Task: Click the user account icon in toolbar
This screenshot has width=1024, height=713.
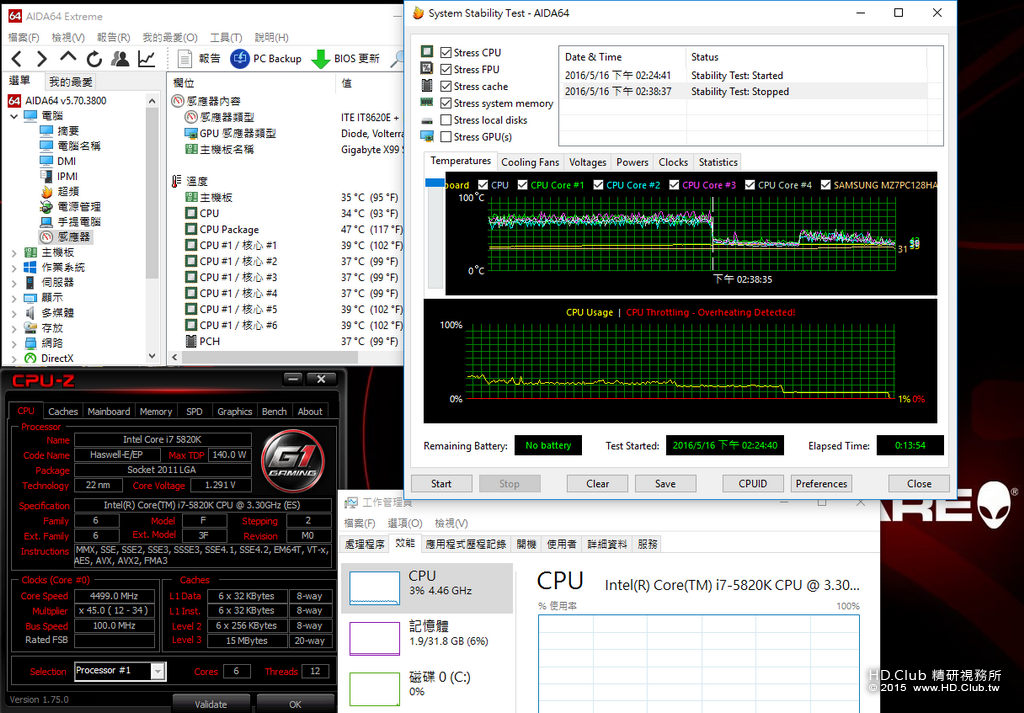Action: click(120, 59)
